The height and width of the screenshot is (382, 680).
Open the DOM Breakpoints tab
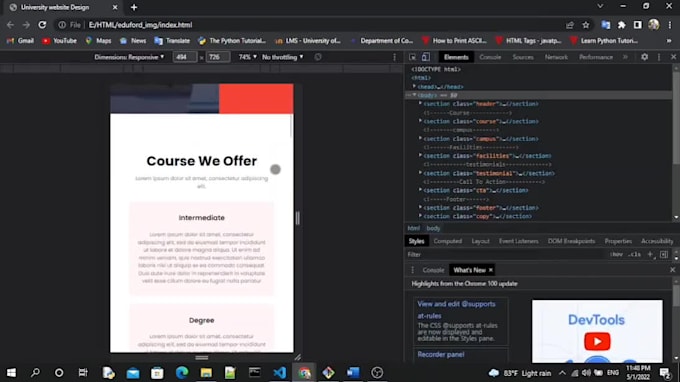pos(571,241)
